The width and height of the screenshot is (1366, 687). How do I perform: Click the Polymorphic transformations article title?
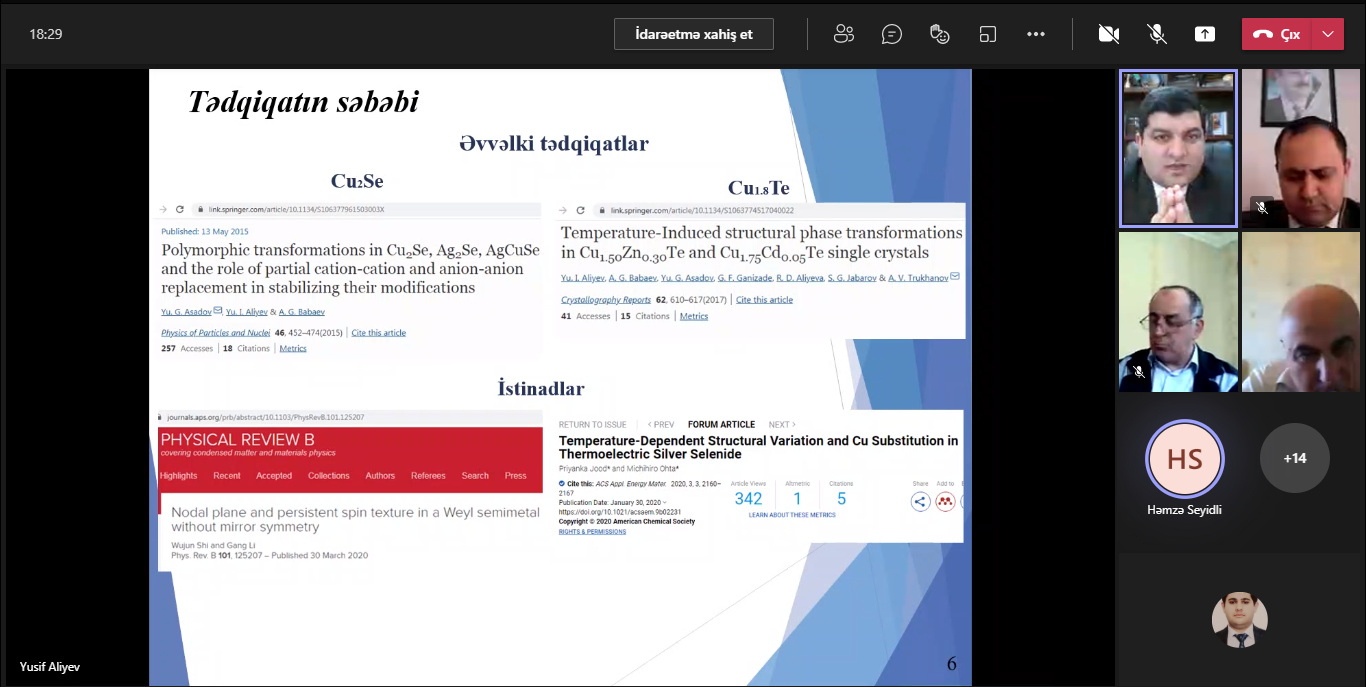pyautogui.click(x=350, y=268)
